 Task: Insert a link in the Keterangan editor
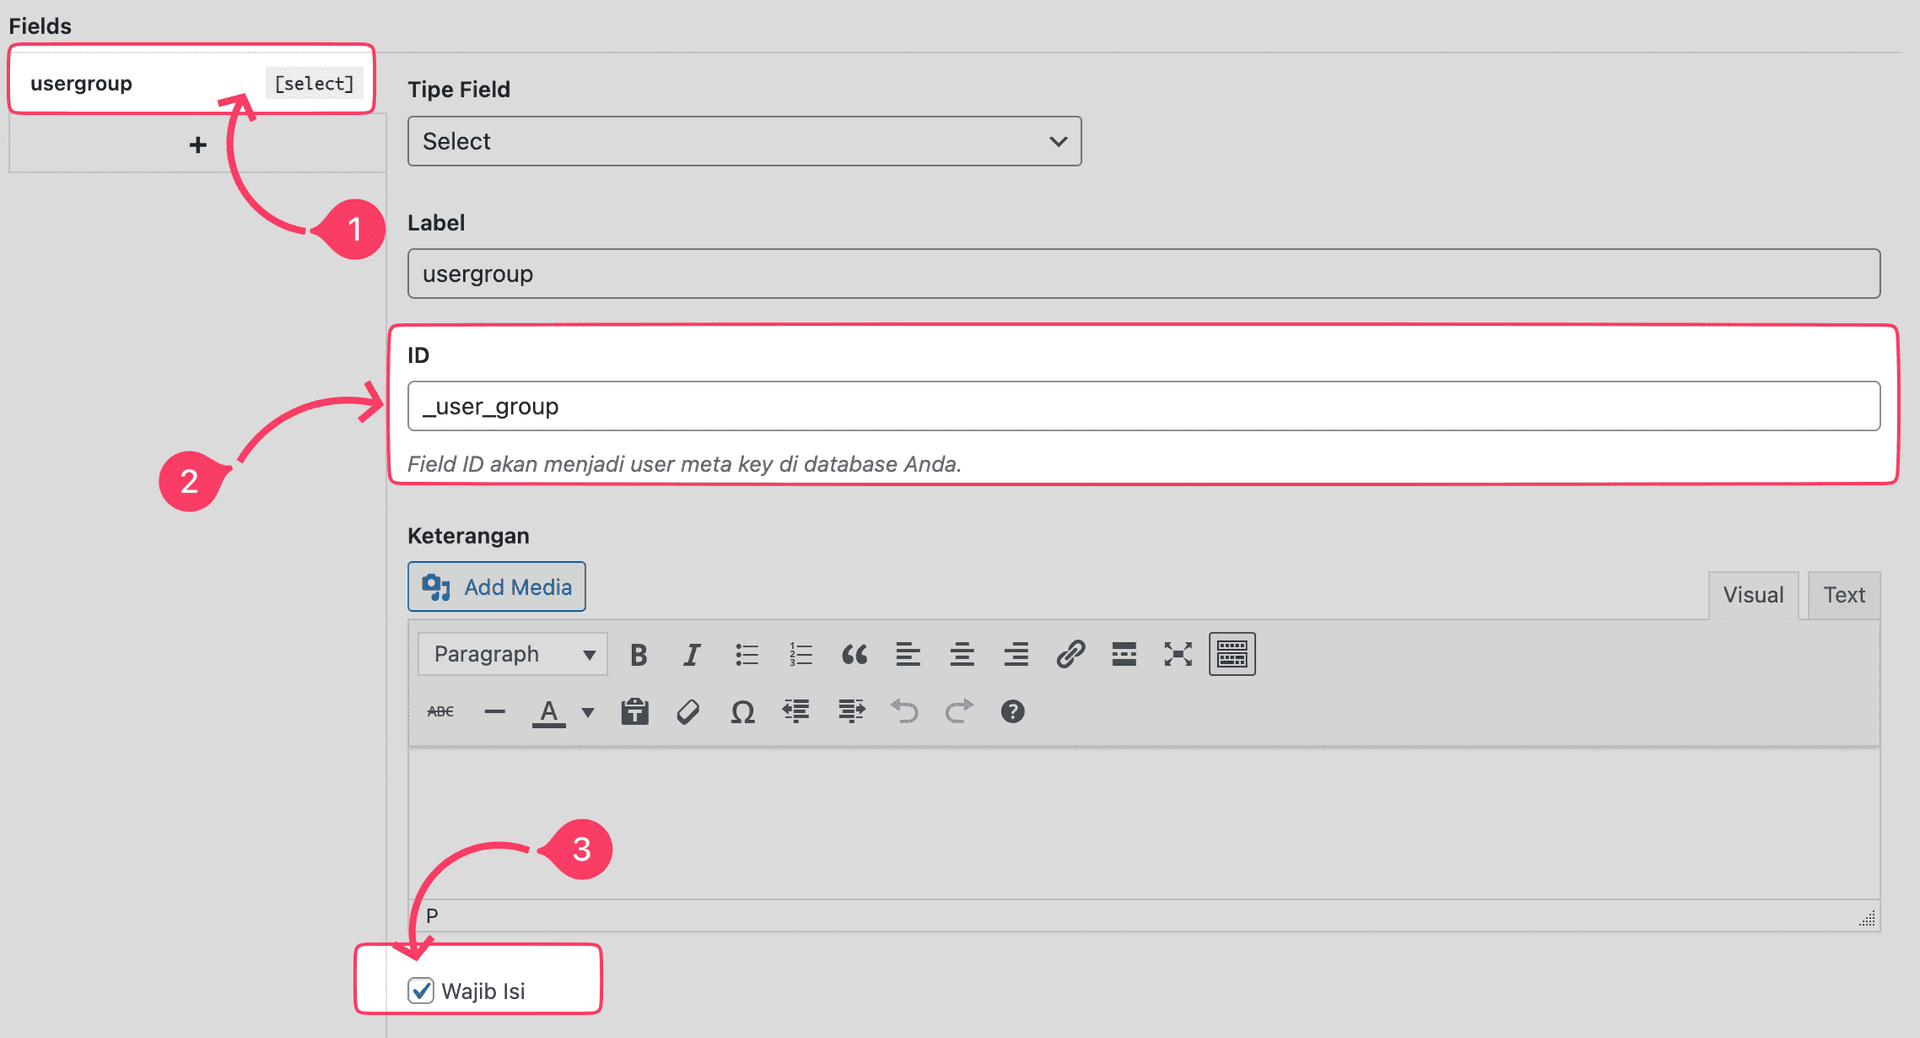(x=1070, y=654)
